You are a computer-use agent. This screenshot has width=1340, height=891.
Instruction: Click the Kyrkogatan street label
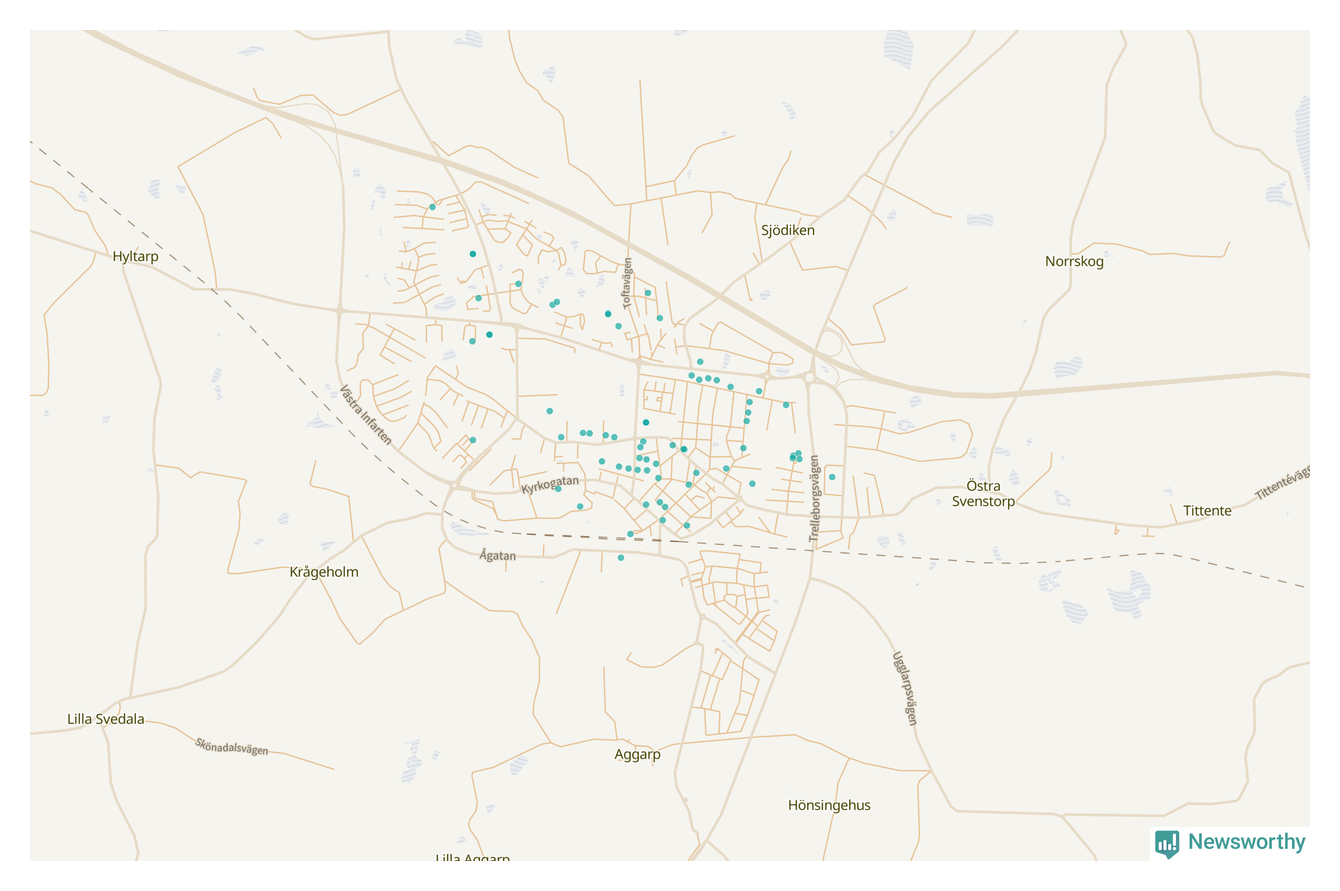point(550,487)
